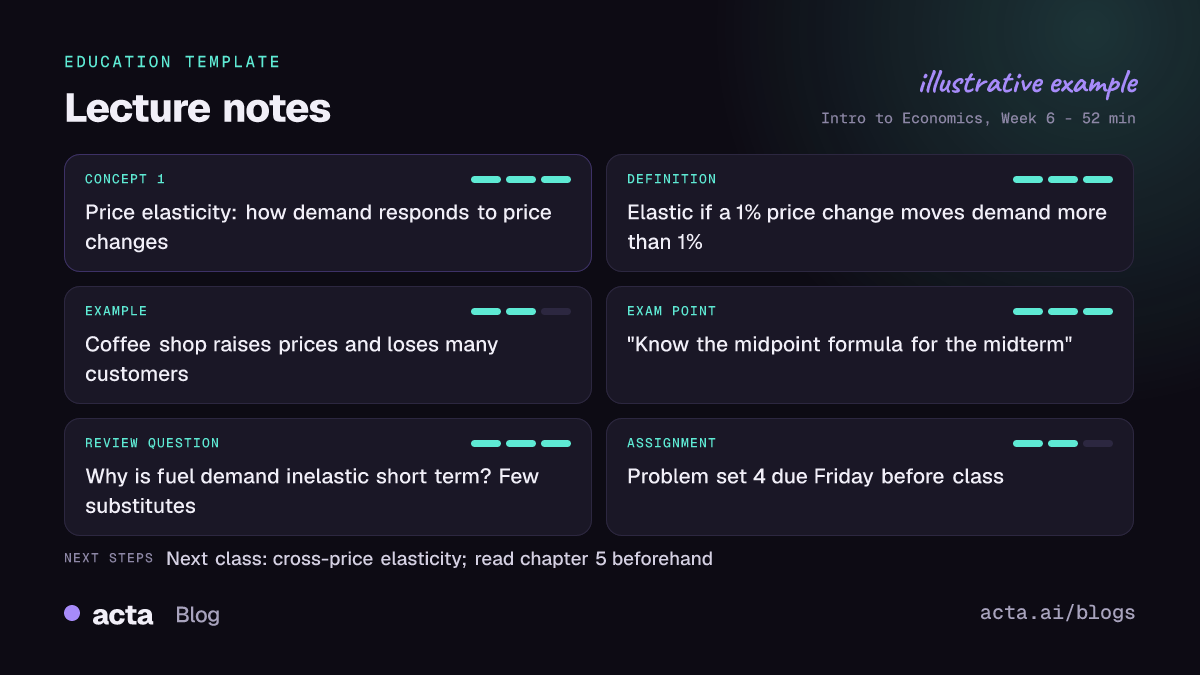Click the "NEXT STEPS" label
Viewport: 1200px width, 675px height.
(x=109, y=558)
